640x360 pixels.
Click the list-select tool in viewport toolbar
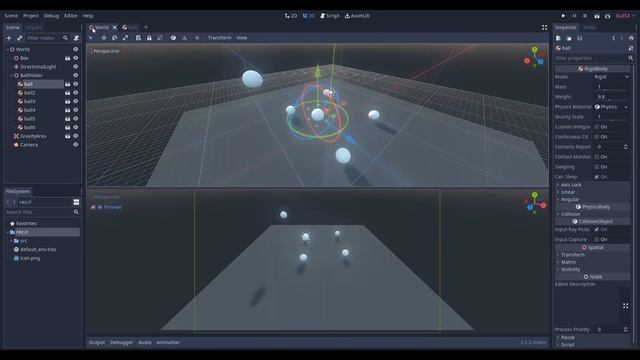[138, 38]
